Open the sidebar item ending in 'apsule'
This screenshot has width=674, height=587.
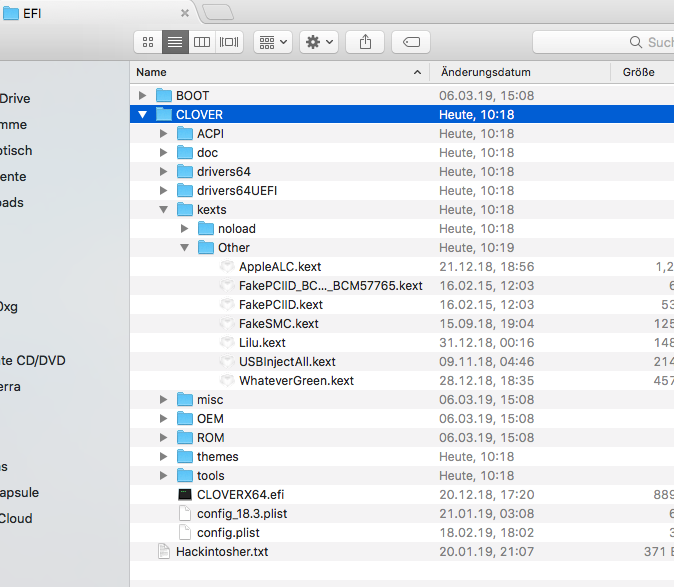(19, 492)
